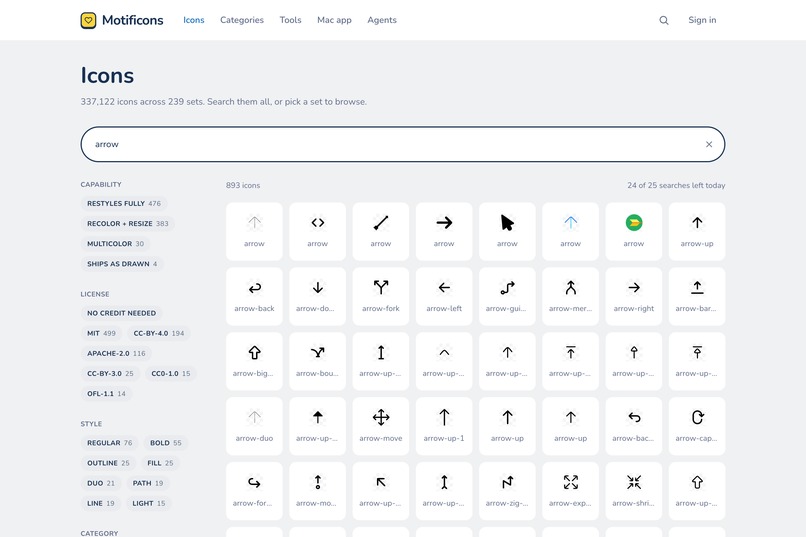Screen dimensions: 806x537
Task: Choose the arrow-for... forward icon
Action: point(254,491)
